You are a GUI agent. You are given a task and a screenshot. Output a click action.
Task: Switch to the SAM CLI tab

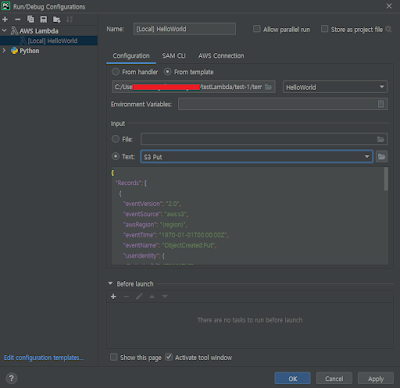[x=174, y=56]
